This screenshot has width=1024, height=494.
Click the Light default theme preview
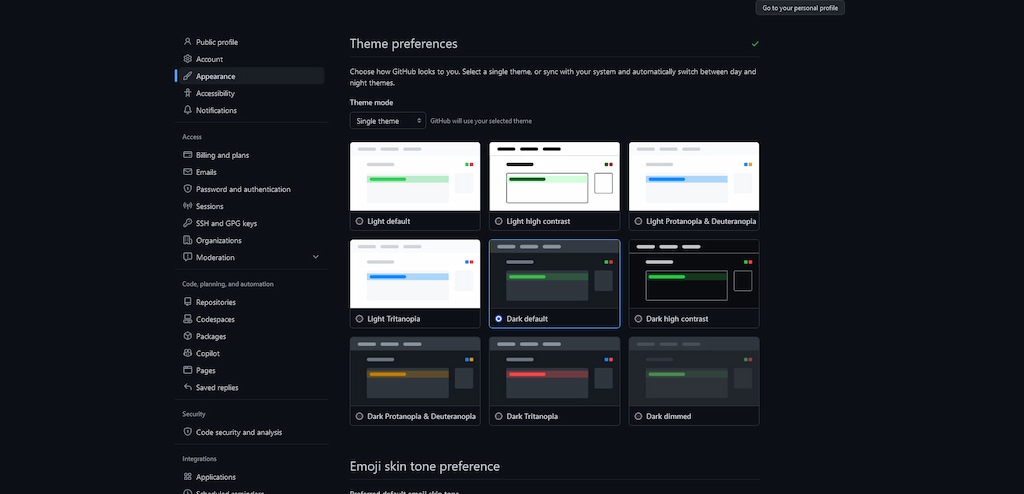415,176
